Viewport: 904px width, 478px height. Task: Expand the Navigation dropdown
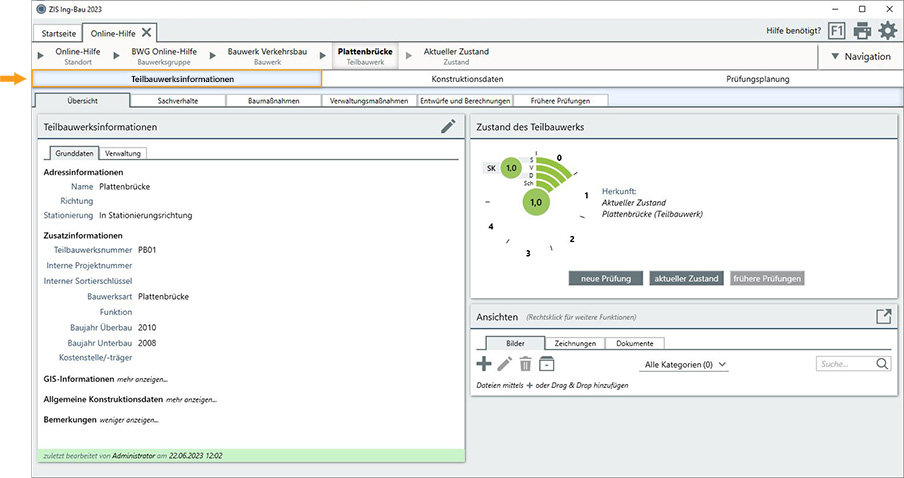(x=860, y=56)
